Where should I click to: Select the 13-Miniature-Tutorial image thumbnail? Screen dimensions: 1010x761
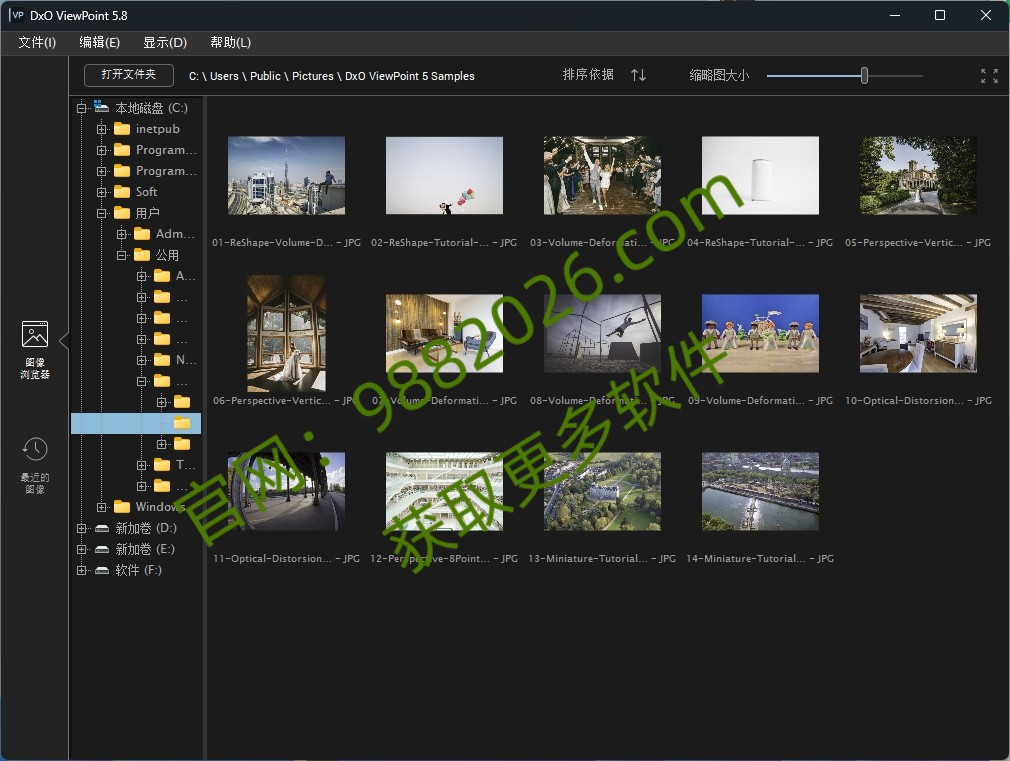click(602, 490)
